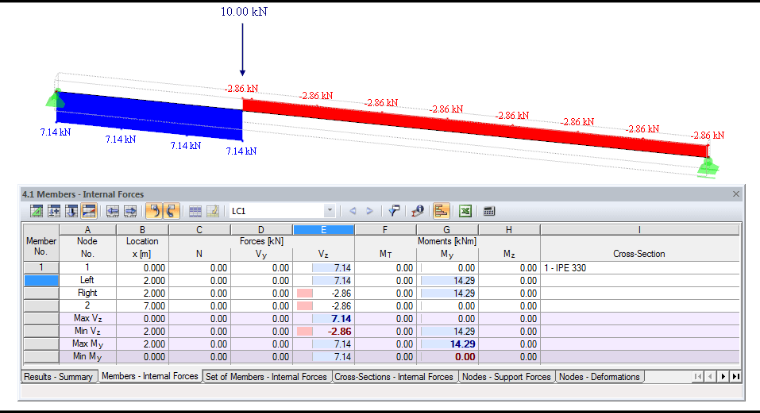Click the third toolbar icon with down arrow

[71, 211]
